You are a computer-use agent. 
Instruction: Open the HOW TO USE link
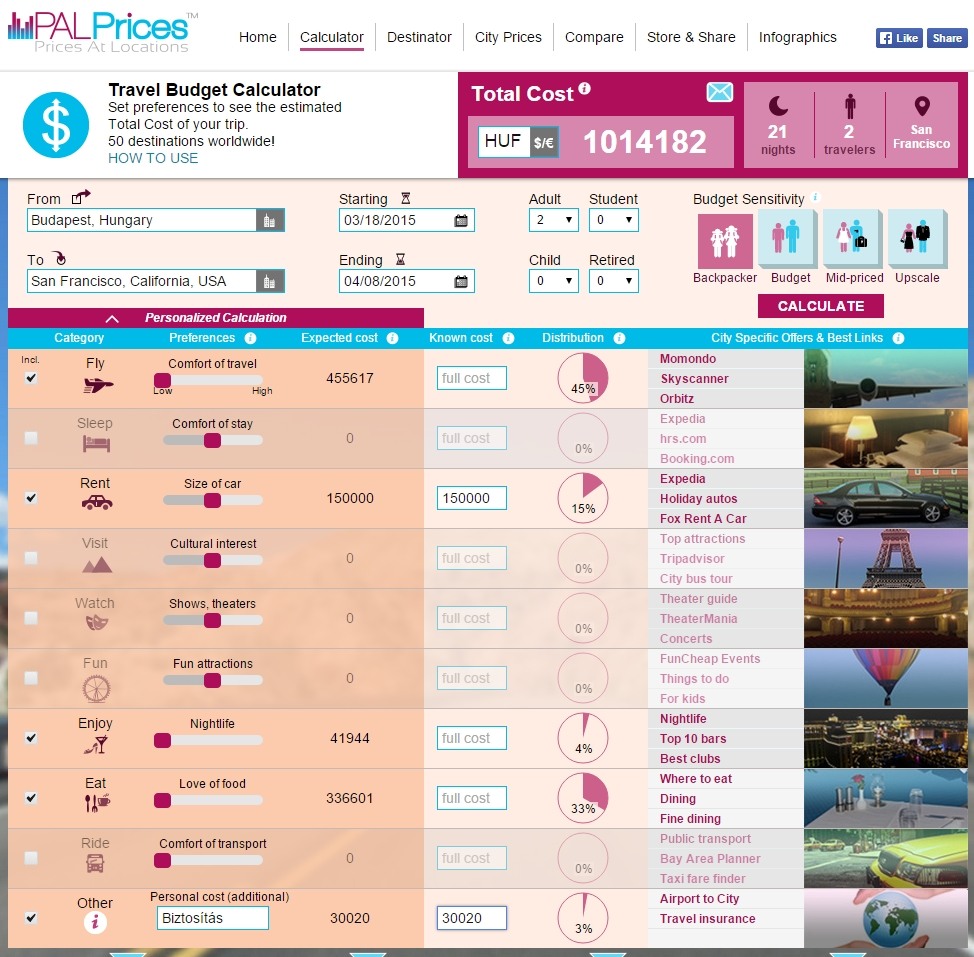point(153,158)
